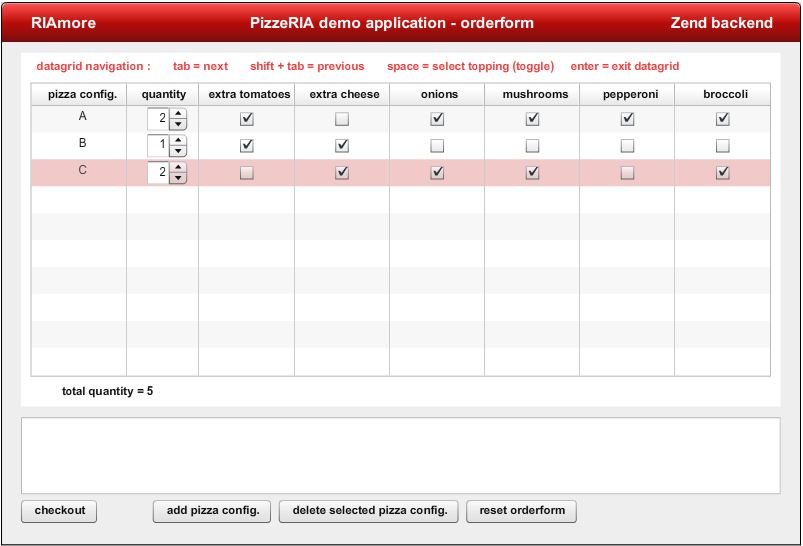
Task: Check pepperoni for pizza C
Action: point(627,173)
